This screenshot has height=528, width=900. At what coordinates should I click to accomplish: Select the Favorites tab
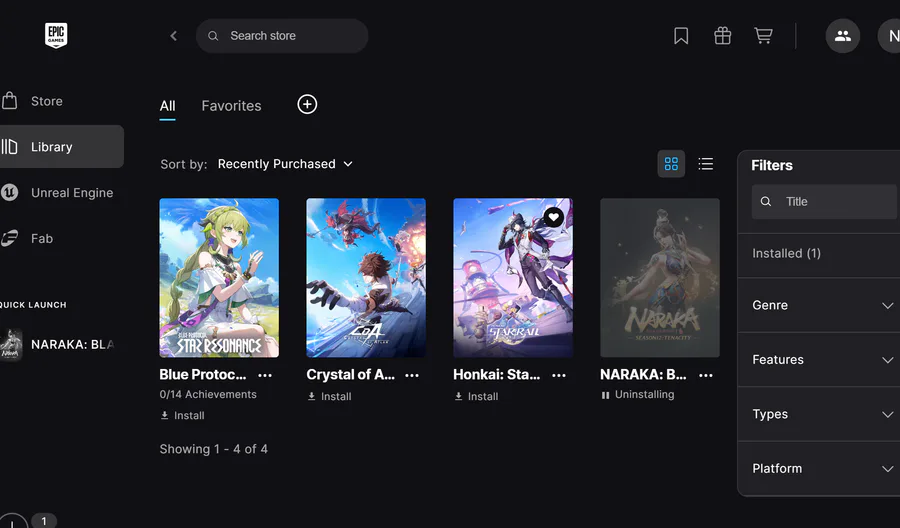point(231,106)
